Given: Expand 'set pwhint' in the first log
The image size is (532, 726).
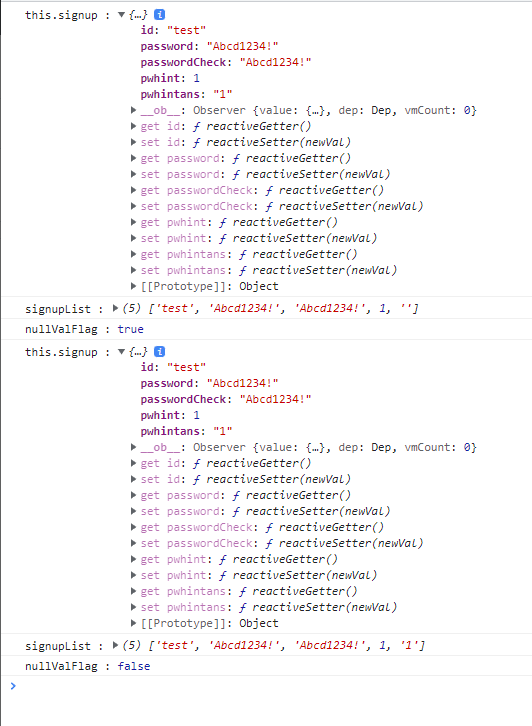Looking at the screenshot, I should (133, 238).
